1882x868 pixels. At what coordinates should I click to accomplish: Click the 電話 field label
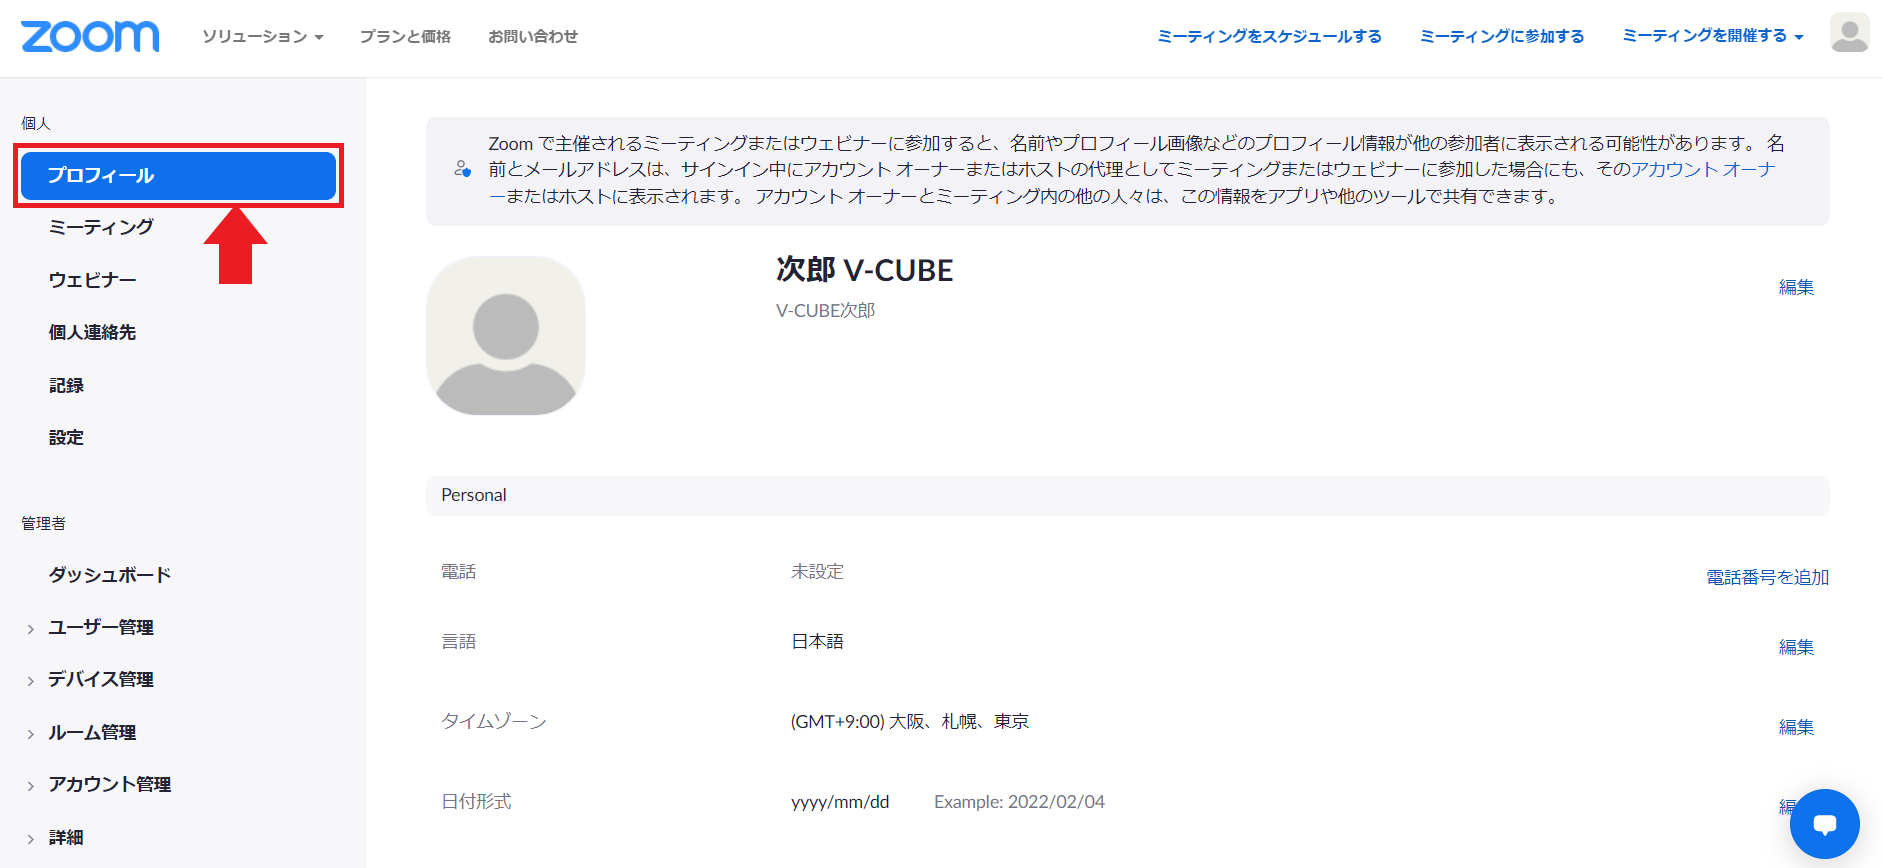[x=459, y=572]
